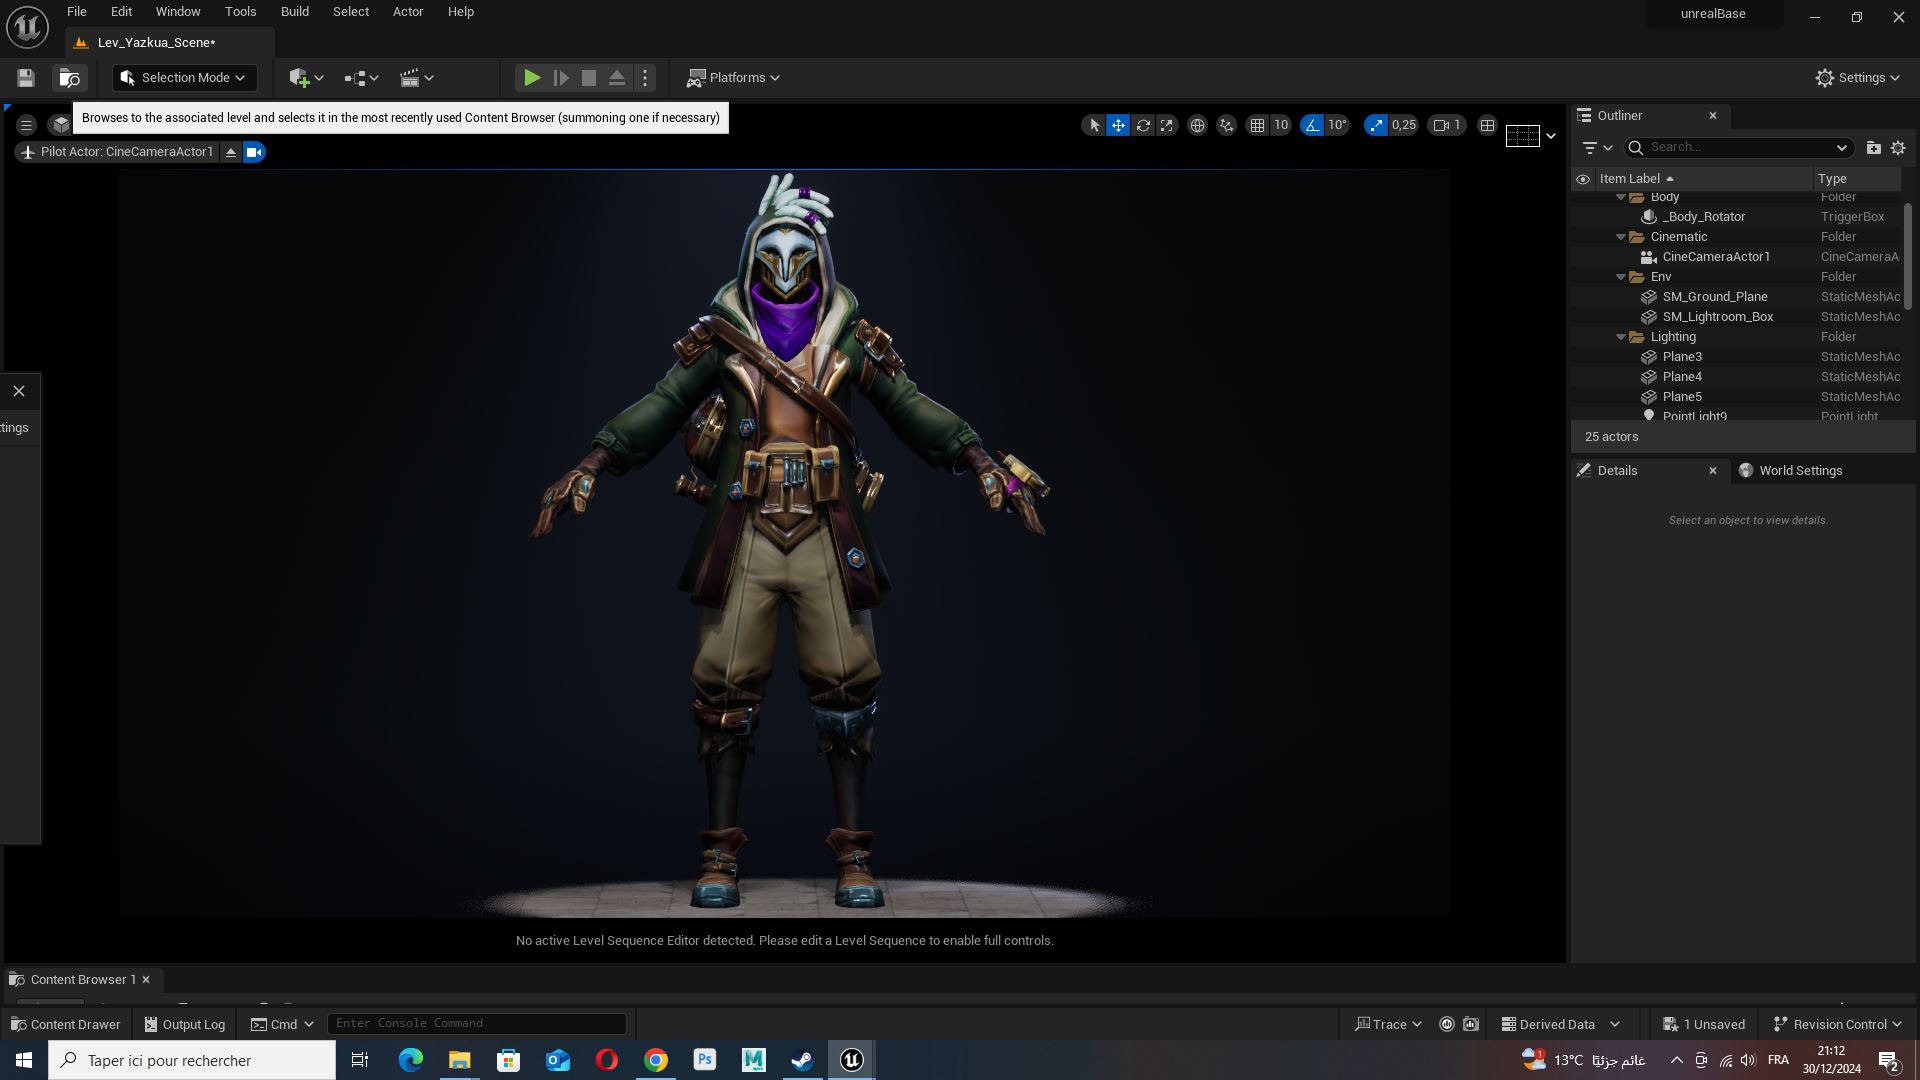Viewport: 1920px width, 1080px height.
Task: Toggle world/local coordinate system globe icon
Action: tap(1197, 125)
